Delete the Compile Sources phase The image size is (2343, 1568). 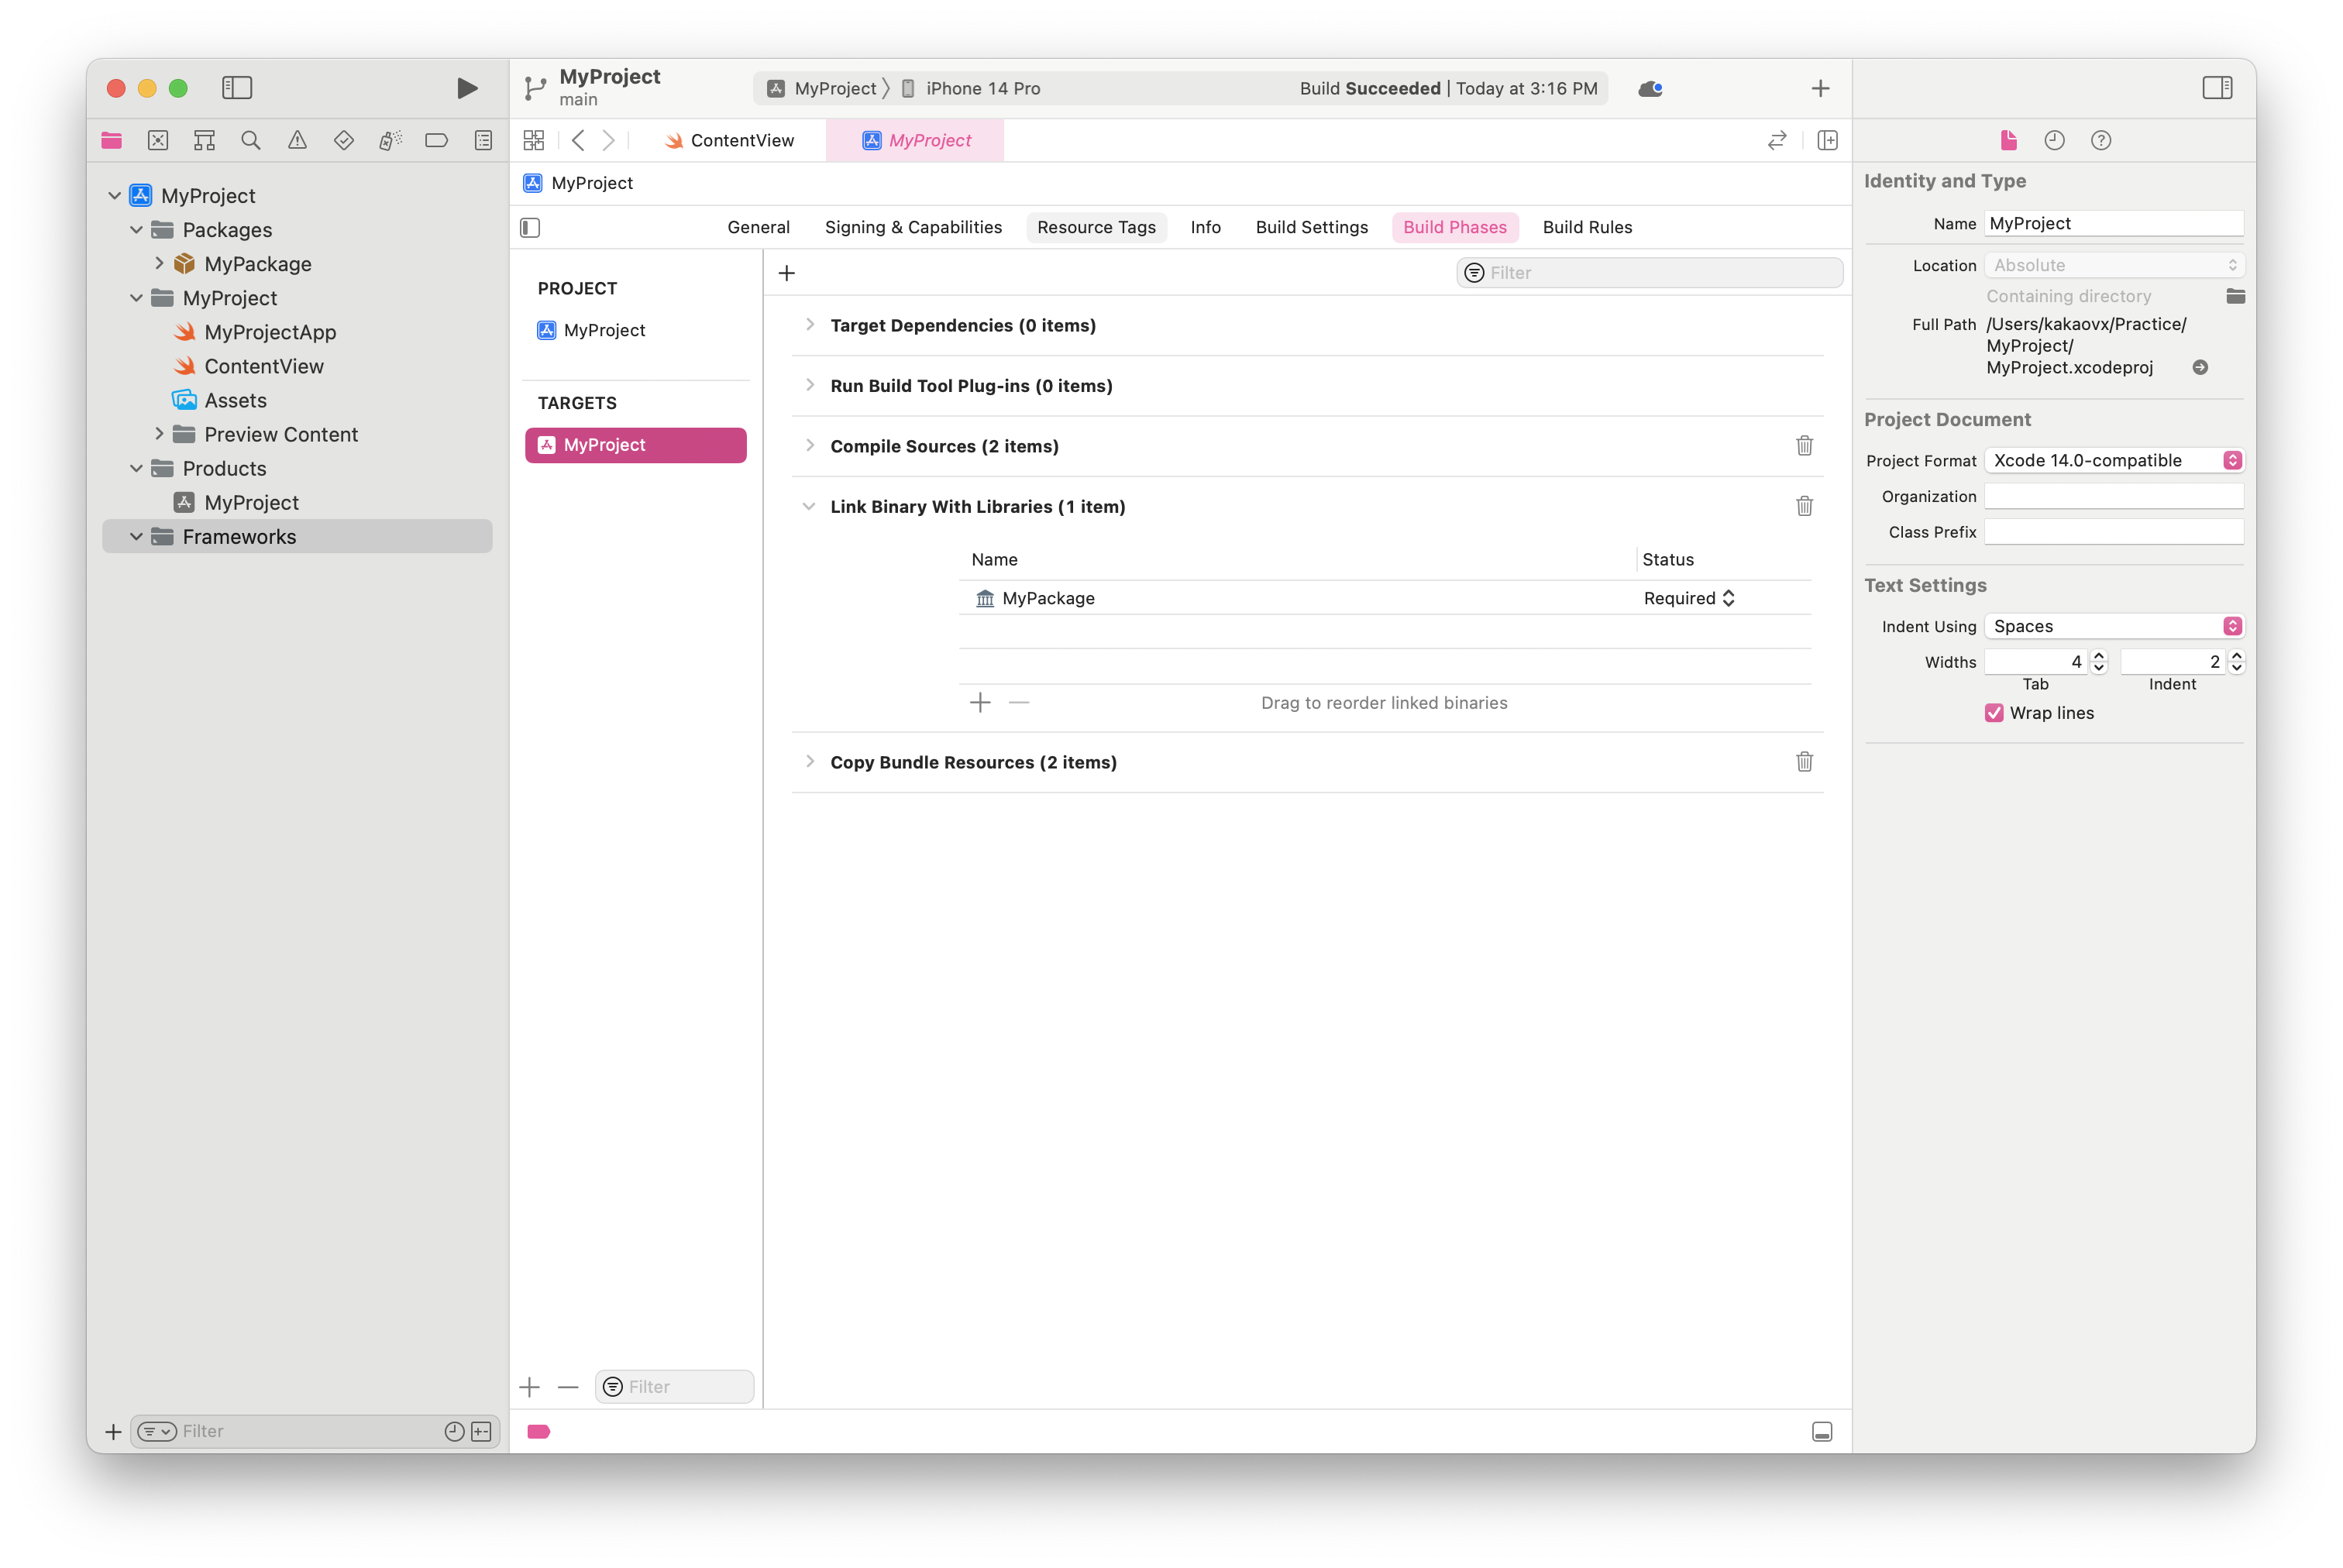click(x=1803, y=446)
